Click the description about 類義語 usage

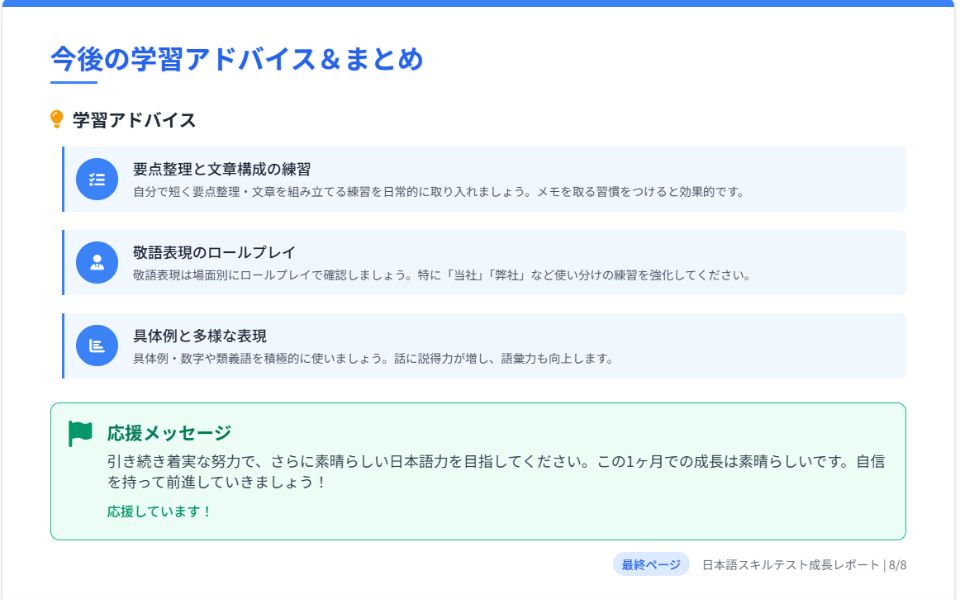click(372, 358)
